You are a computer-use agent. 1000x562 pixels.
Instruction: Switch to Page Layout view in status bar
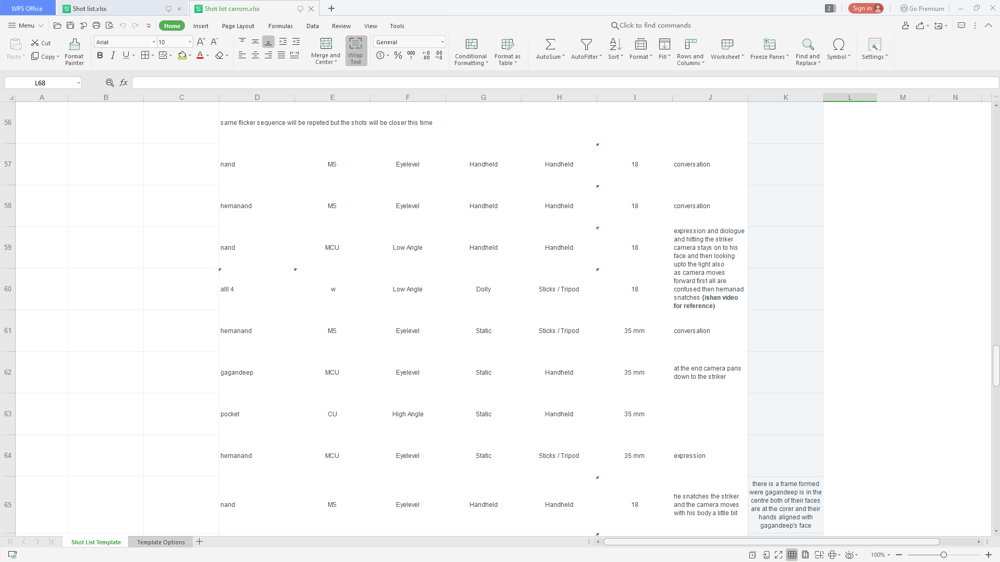[805, 555]
